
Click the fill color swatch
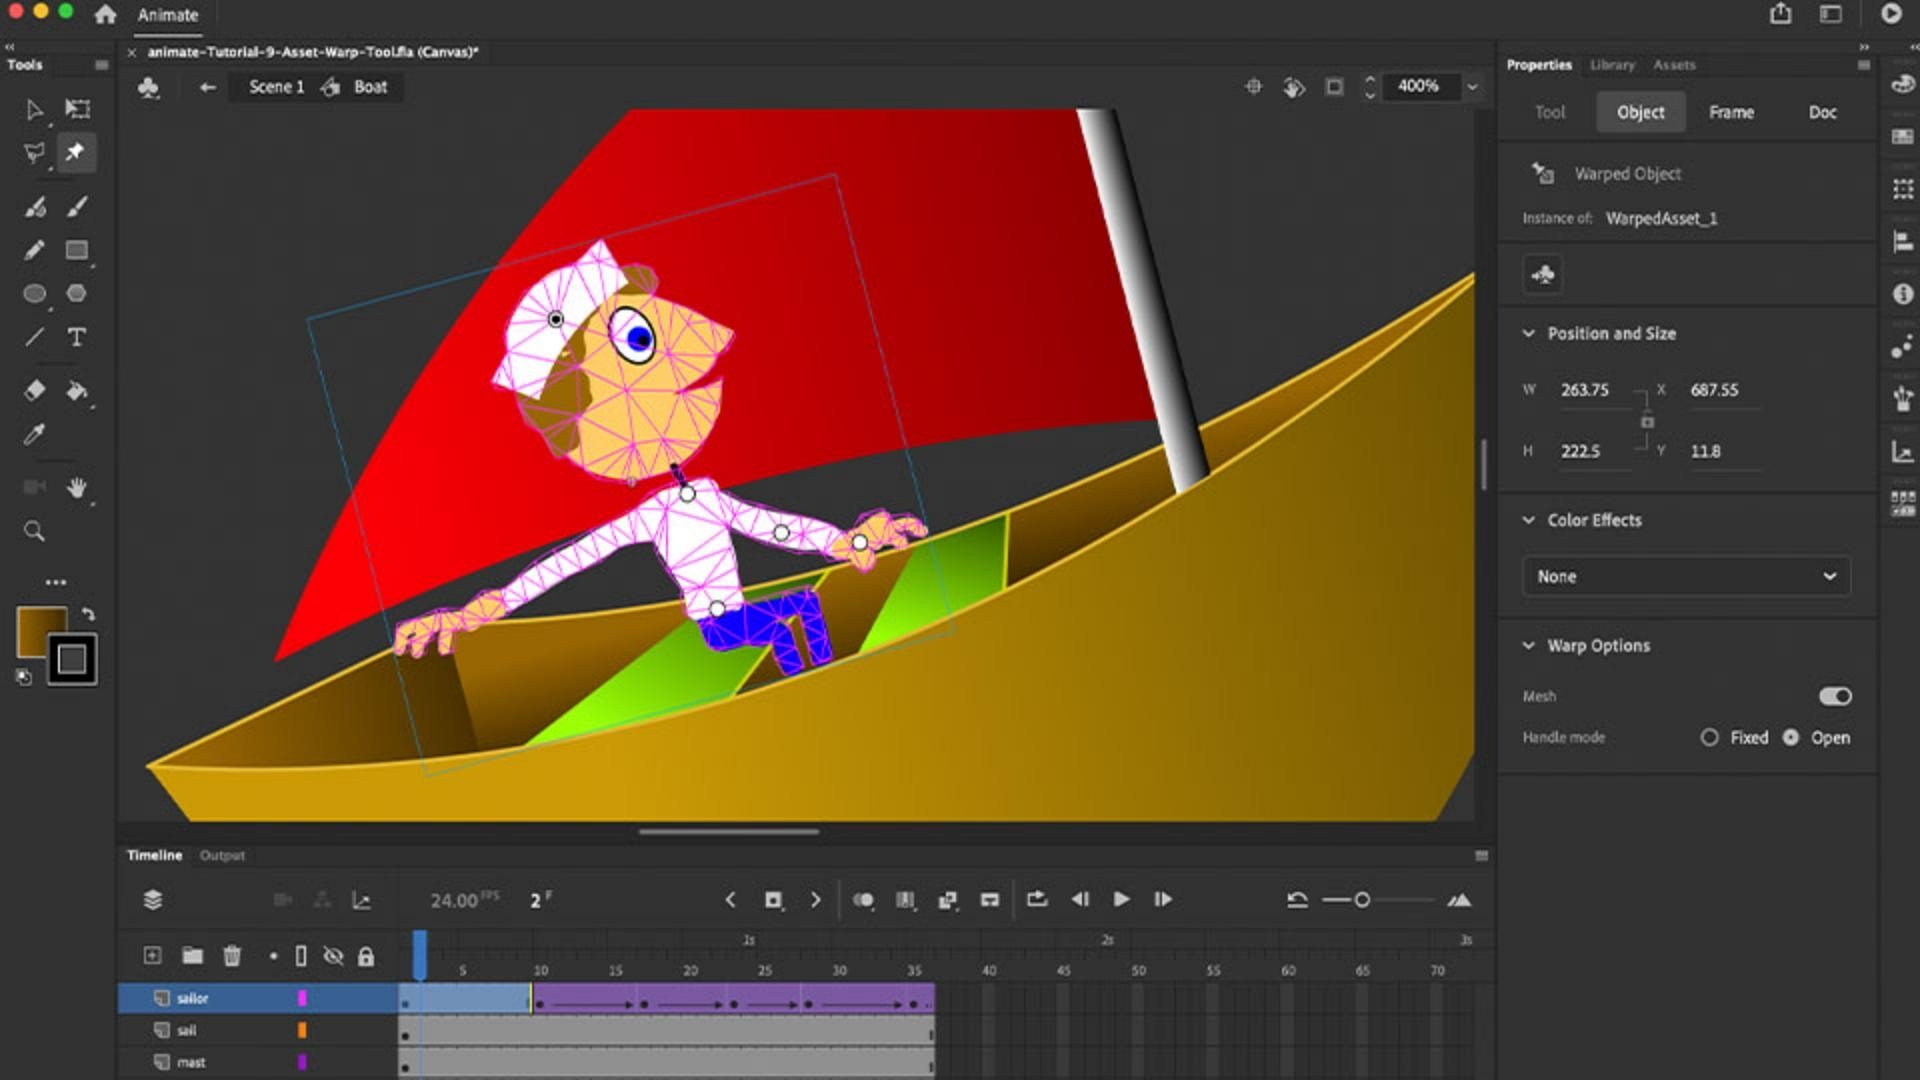click(42, 628)
